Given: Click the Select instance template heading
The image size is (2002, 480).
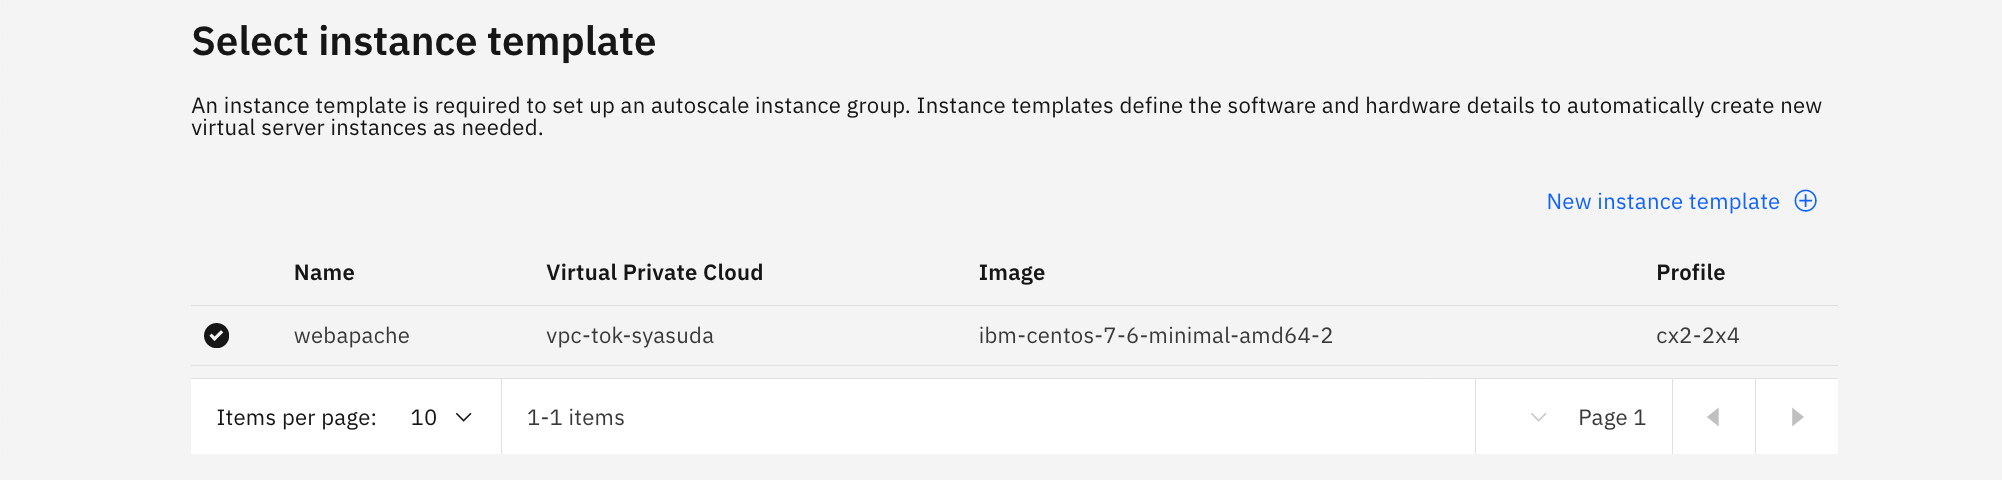Looking at the screenshot, I should click(424, 42).
